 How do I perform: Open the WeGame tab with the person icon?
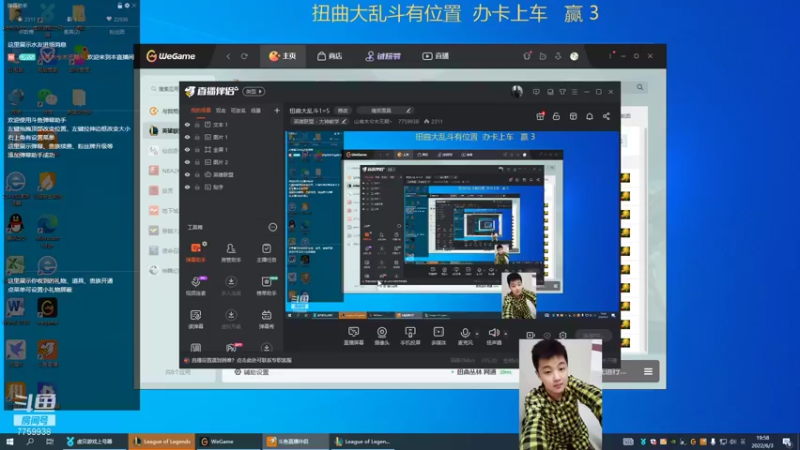click(383, 56)
